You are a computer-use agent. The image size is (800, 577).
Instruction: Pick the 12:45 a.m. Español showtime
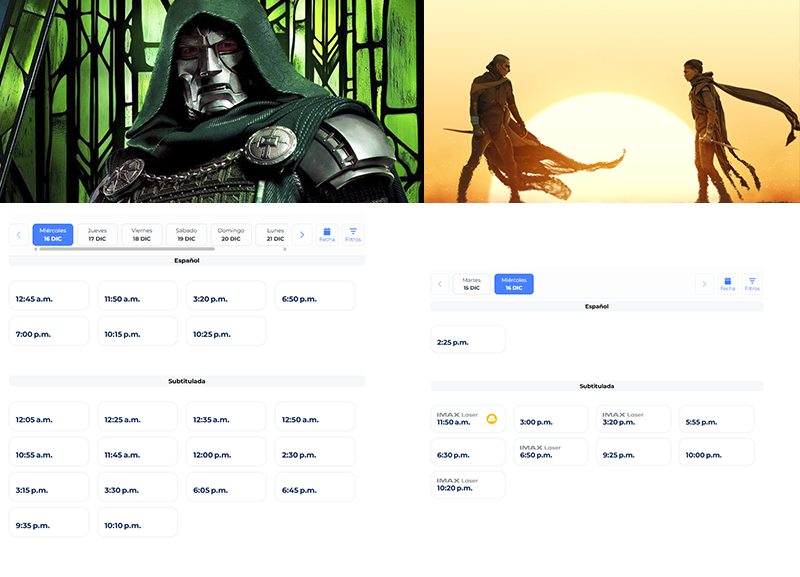49,295
